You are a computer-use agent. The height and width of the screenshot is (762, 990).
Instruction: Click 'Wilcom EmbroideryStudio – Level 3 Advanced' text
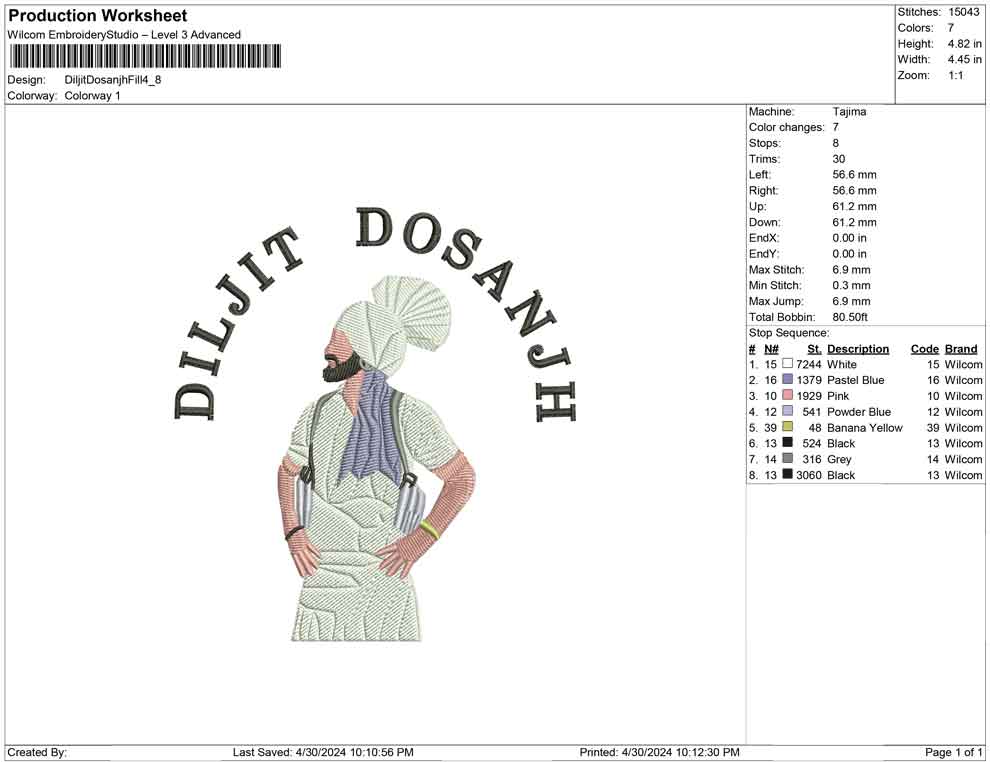pos(124,35)
